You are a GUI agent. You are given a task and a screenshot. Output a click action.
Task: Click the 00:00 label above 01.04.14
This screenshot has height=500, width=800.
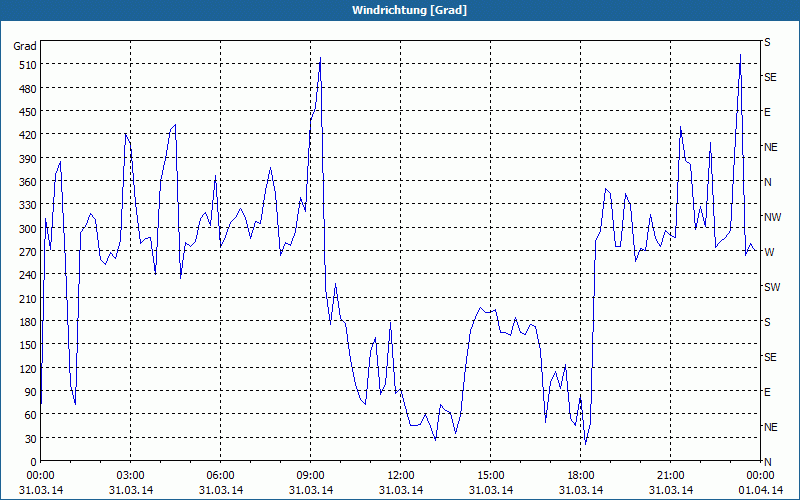[x=761, y=476]
